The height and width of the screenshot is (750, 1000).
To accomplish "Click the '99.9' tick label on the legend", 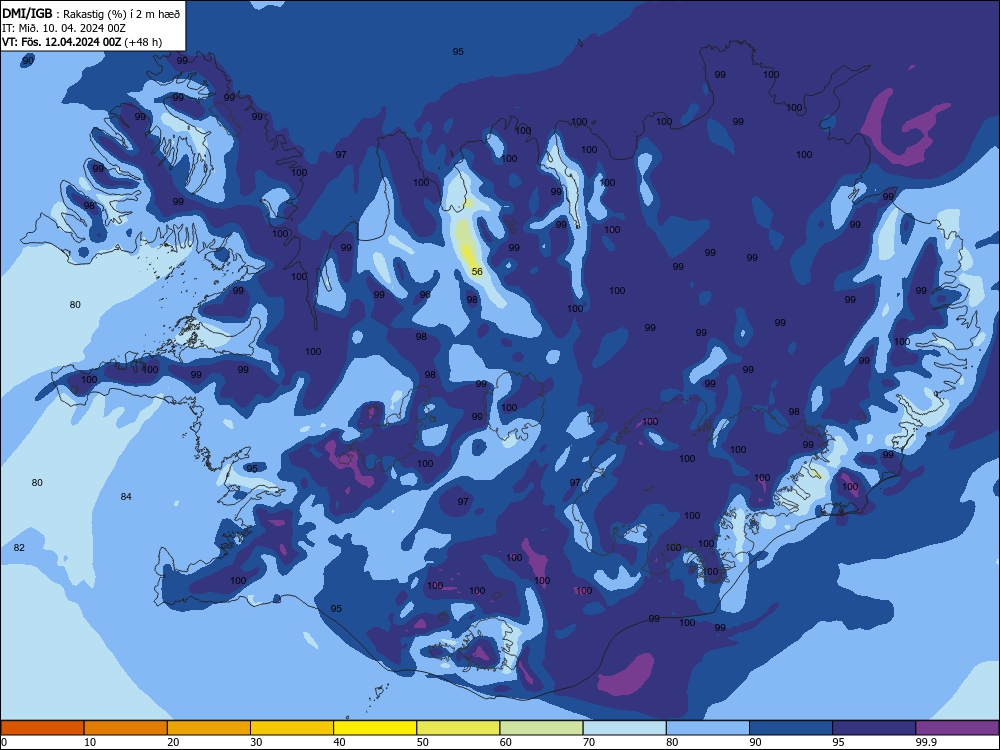I will (x=926, y=742).
